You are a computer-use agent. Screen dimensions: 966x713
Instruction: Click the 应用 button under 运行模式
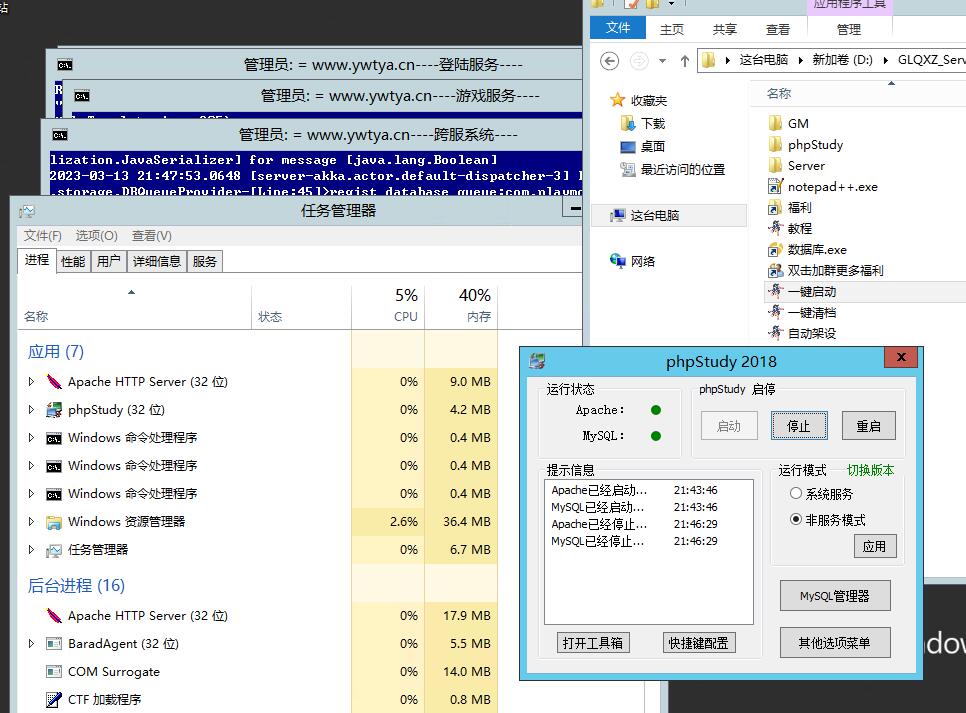pyautogui.click(x=875, y=546)
